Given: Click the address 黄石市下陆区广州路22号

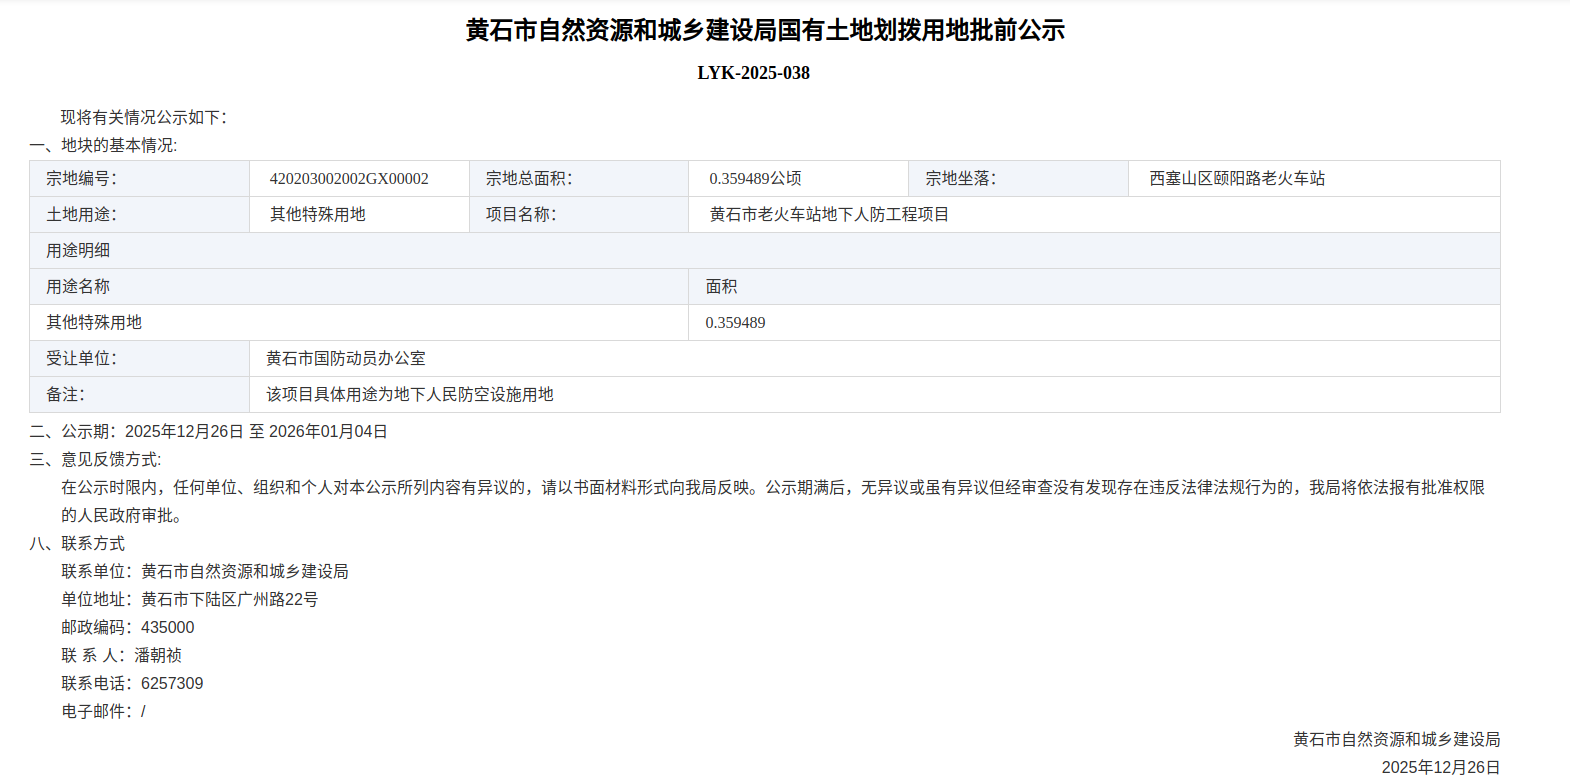Looking at the screenshot, I should click(x=229, y=600).
